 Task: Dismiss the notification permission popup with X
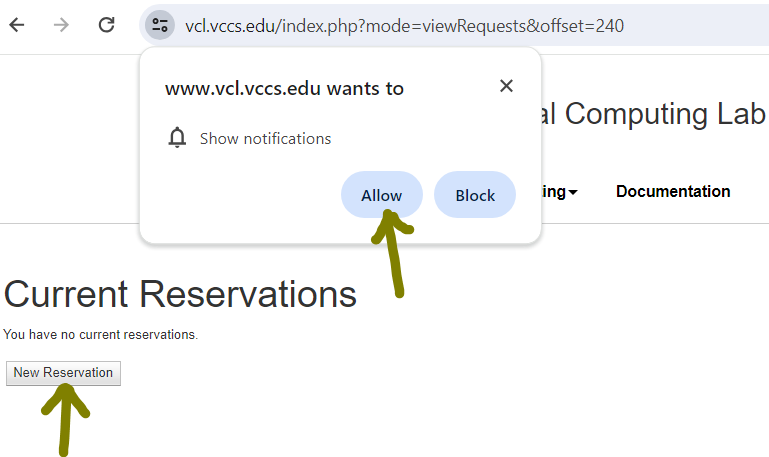506,86
